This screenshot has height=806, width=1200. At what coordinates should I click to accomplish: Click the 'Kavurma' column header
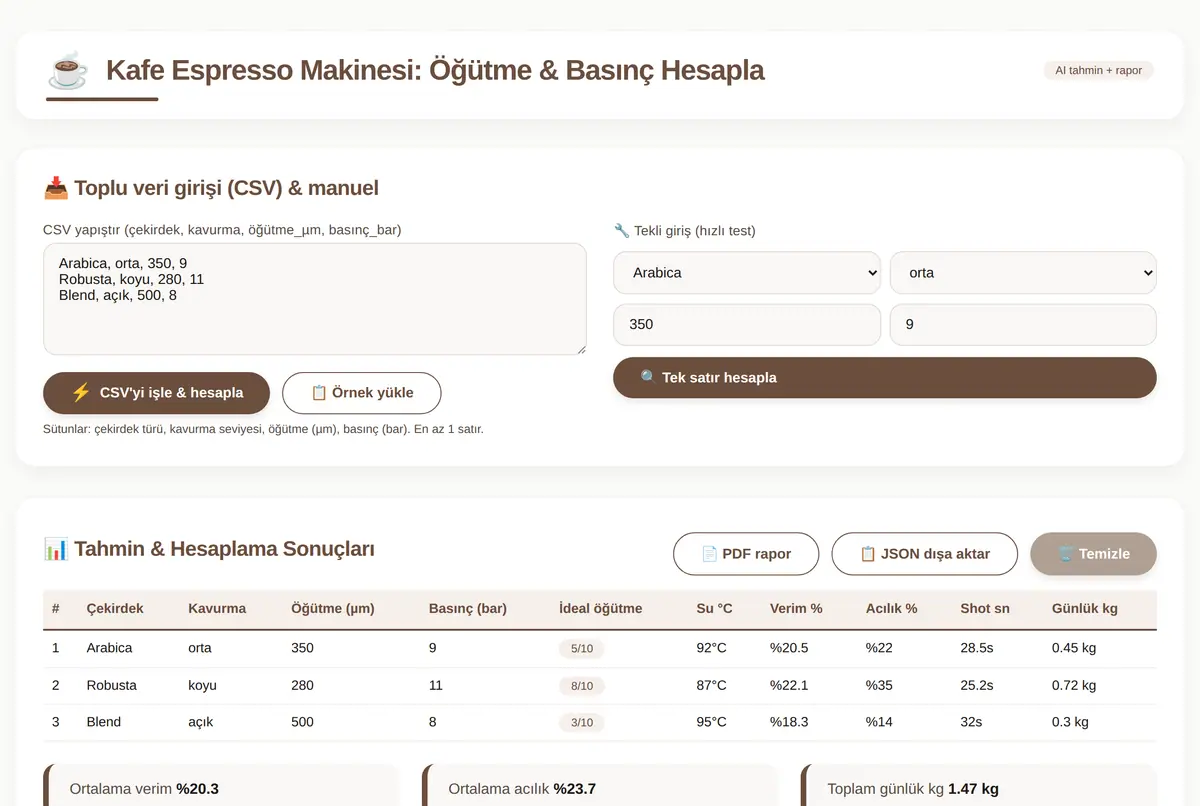(x=217, y=608)
